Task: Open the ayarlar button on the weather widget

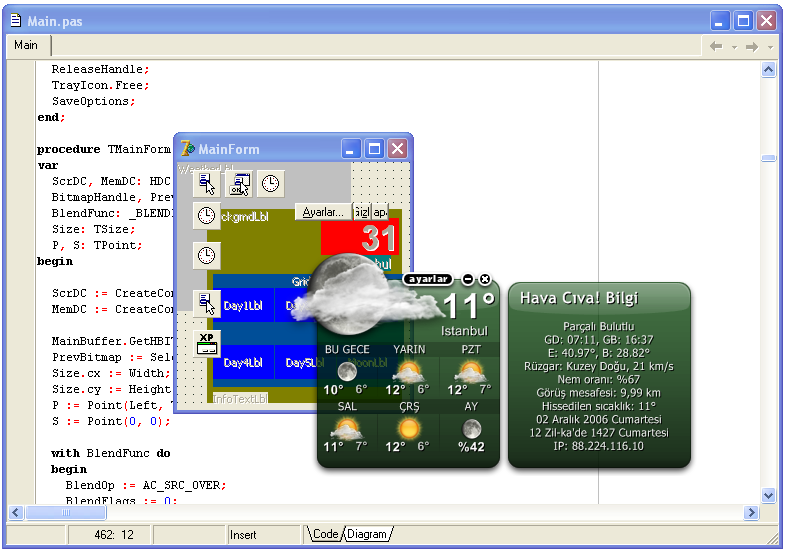Action: pyautogui.click(x=428, y=279)
